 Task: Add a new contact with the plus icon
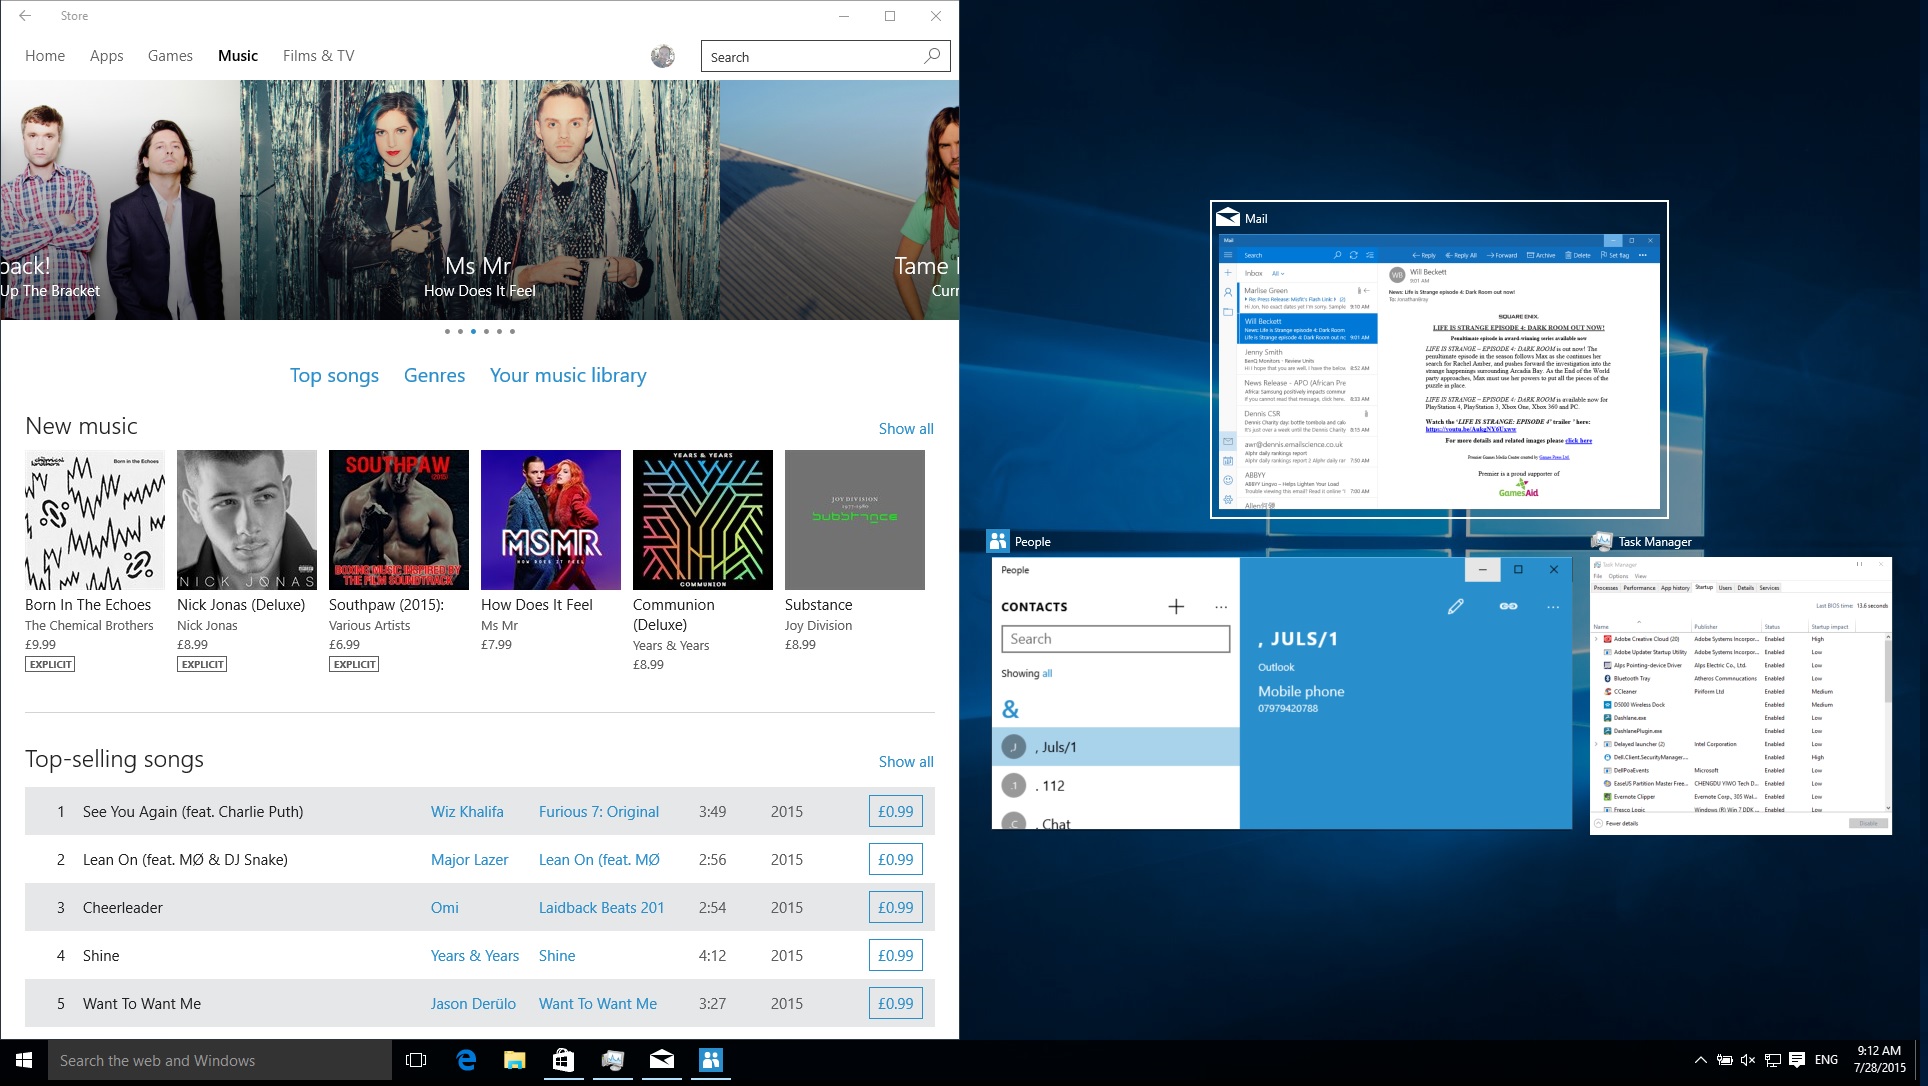pyautogui.click(x=1176, y=606)
